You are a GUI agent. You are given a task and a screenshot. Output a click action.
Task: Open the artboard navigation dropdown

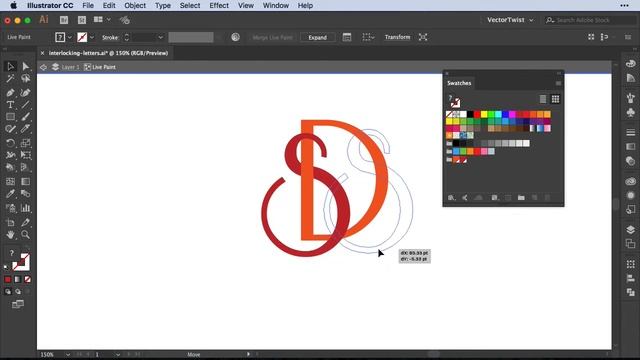tap(118, 355)
